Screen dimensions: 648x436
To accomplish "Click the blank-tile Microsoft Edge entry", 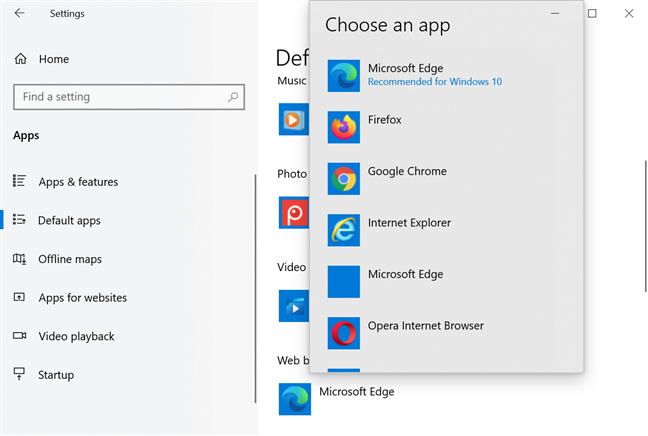I will [x=344, y=281].
